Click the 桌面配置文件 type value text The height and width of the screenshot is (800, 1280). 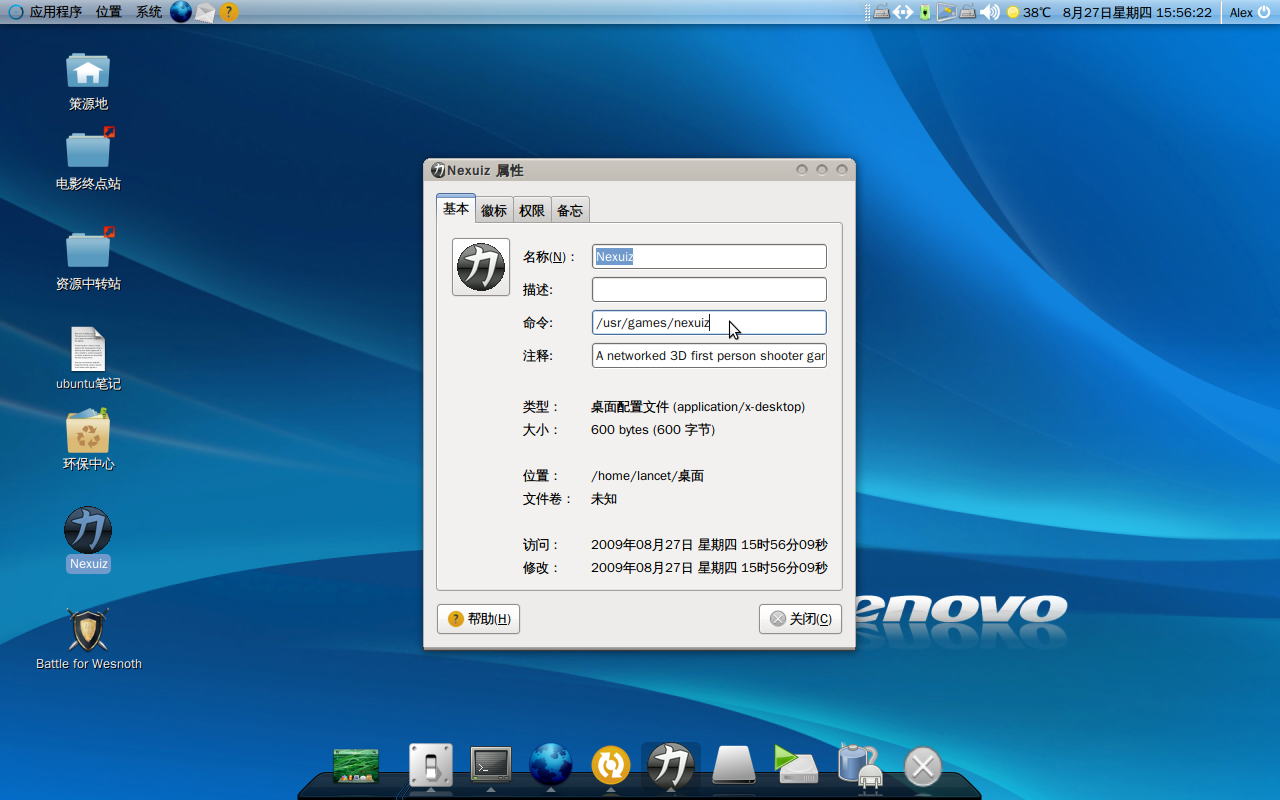(x=698, y=407)
